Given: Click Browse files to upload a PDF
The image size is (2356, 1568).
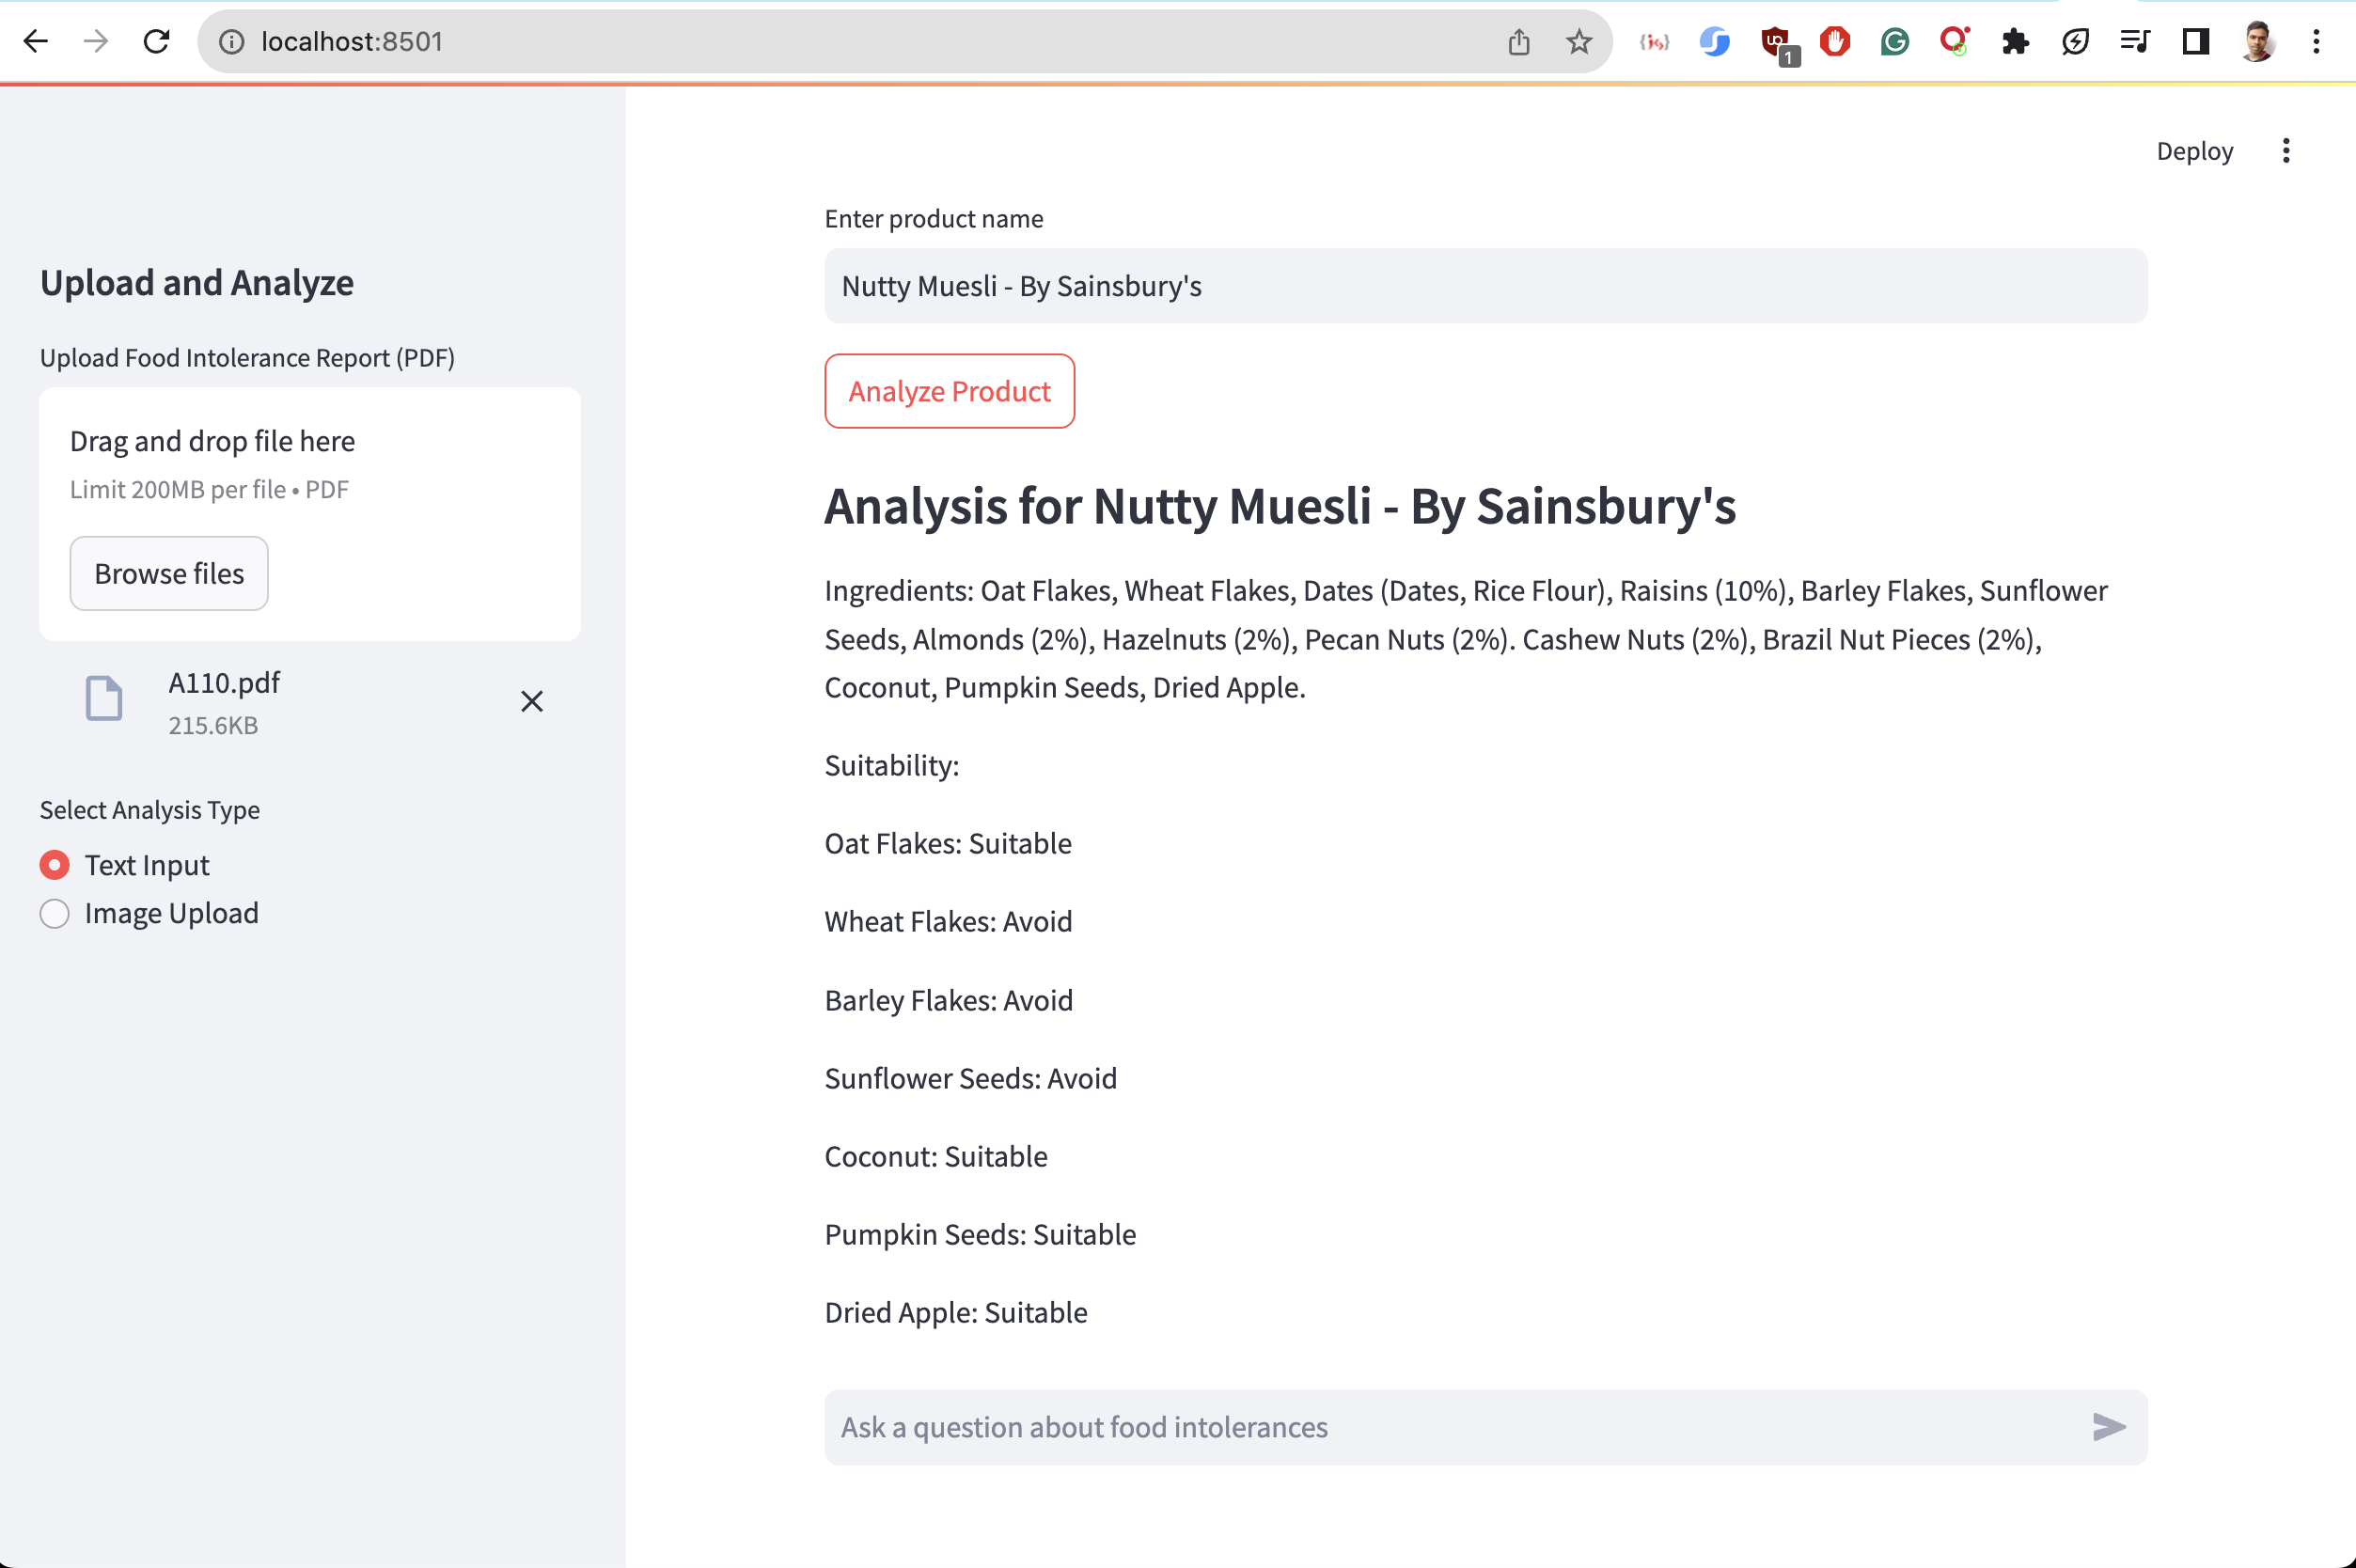Looking at the screenshot, I should tap(169, 573).
